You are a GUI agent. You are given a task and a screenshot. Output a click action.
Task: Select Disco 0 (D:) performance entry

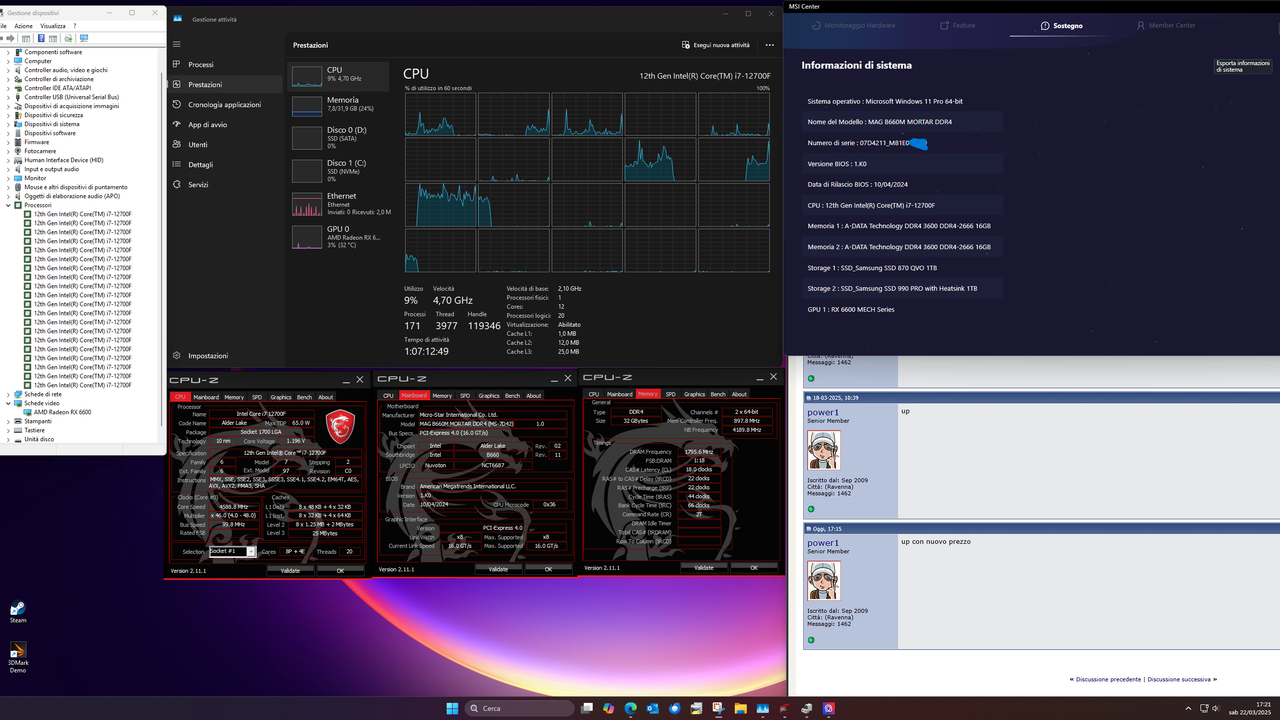tap(337, 137)
